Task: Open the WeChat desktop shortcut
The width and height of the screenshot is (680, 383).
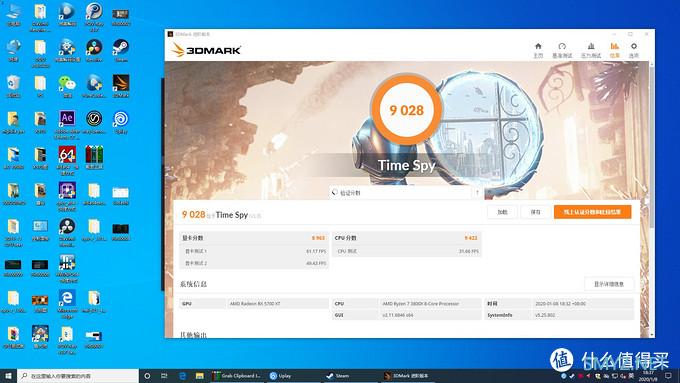Action: [67, 86]
